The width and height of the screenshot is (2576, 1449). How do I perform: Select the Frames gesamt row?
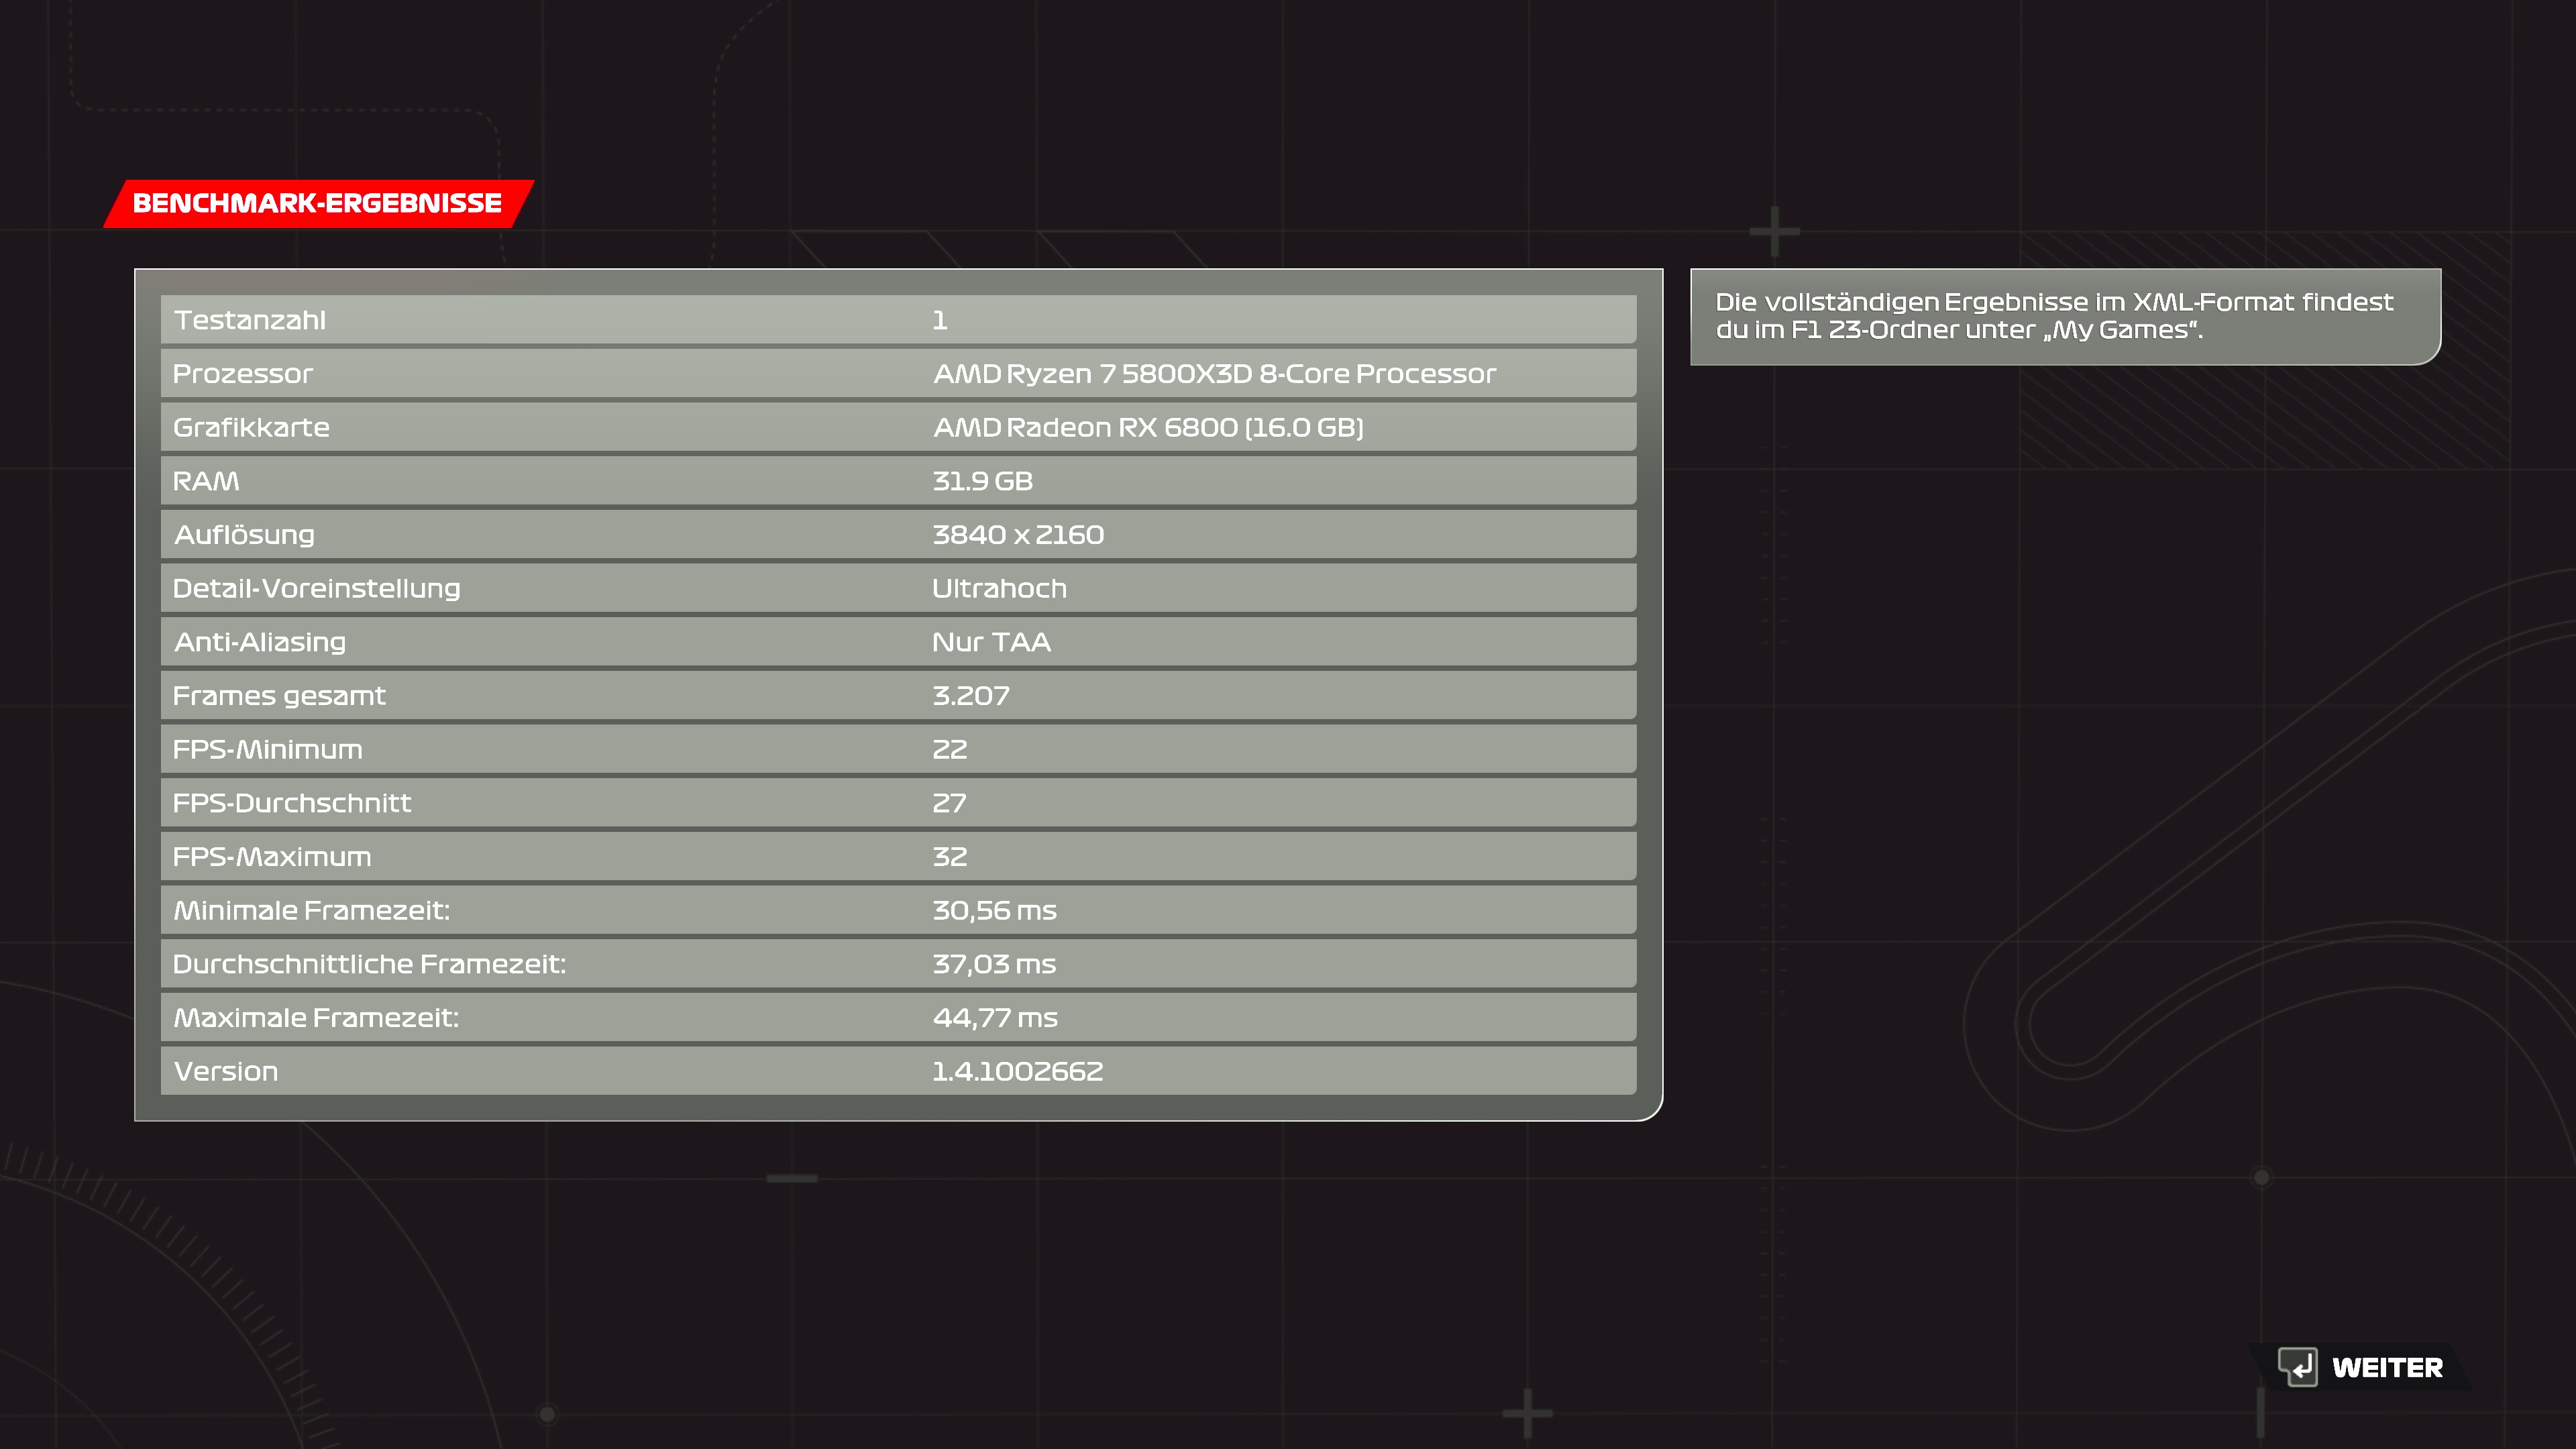tap(897, 696)
